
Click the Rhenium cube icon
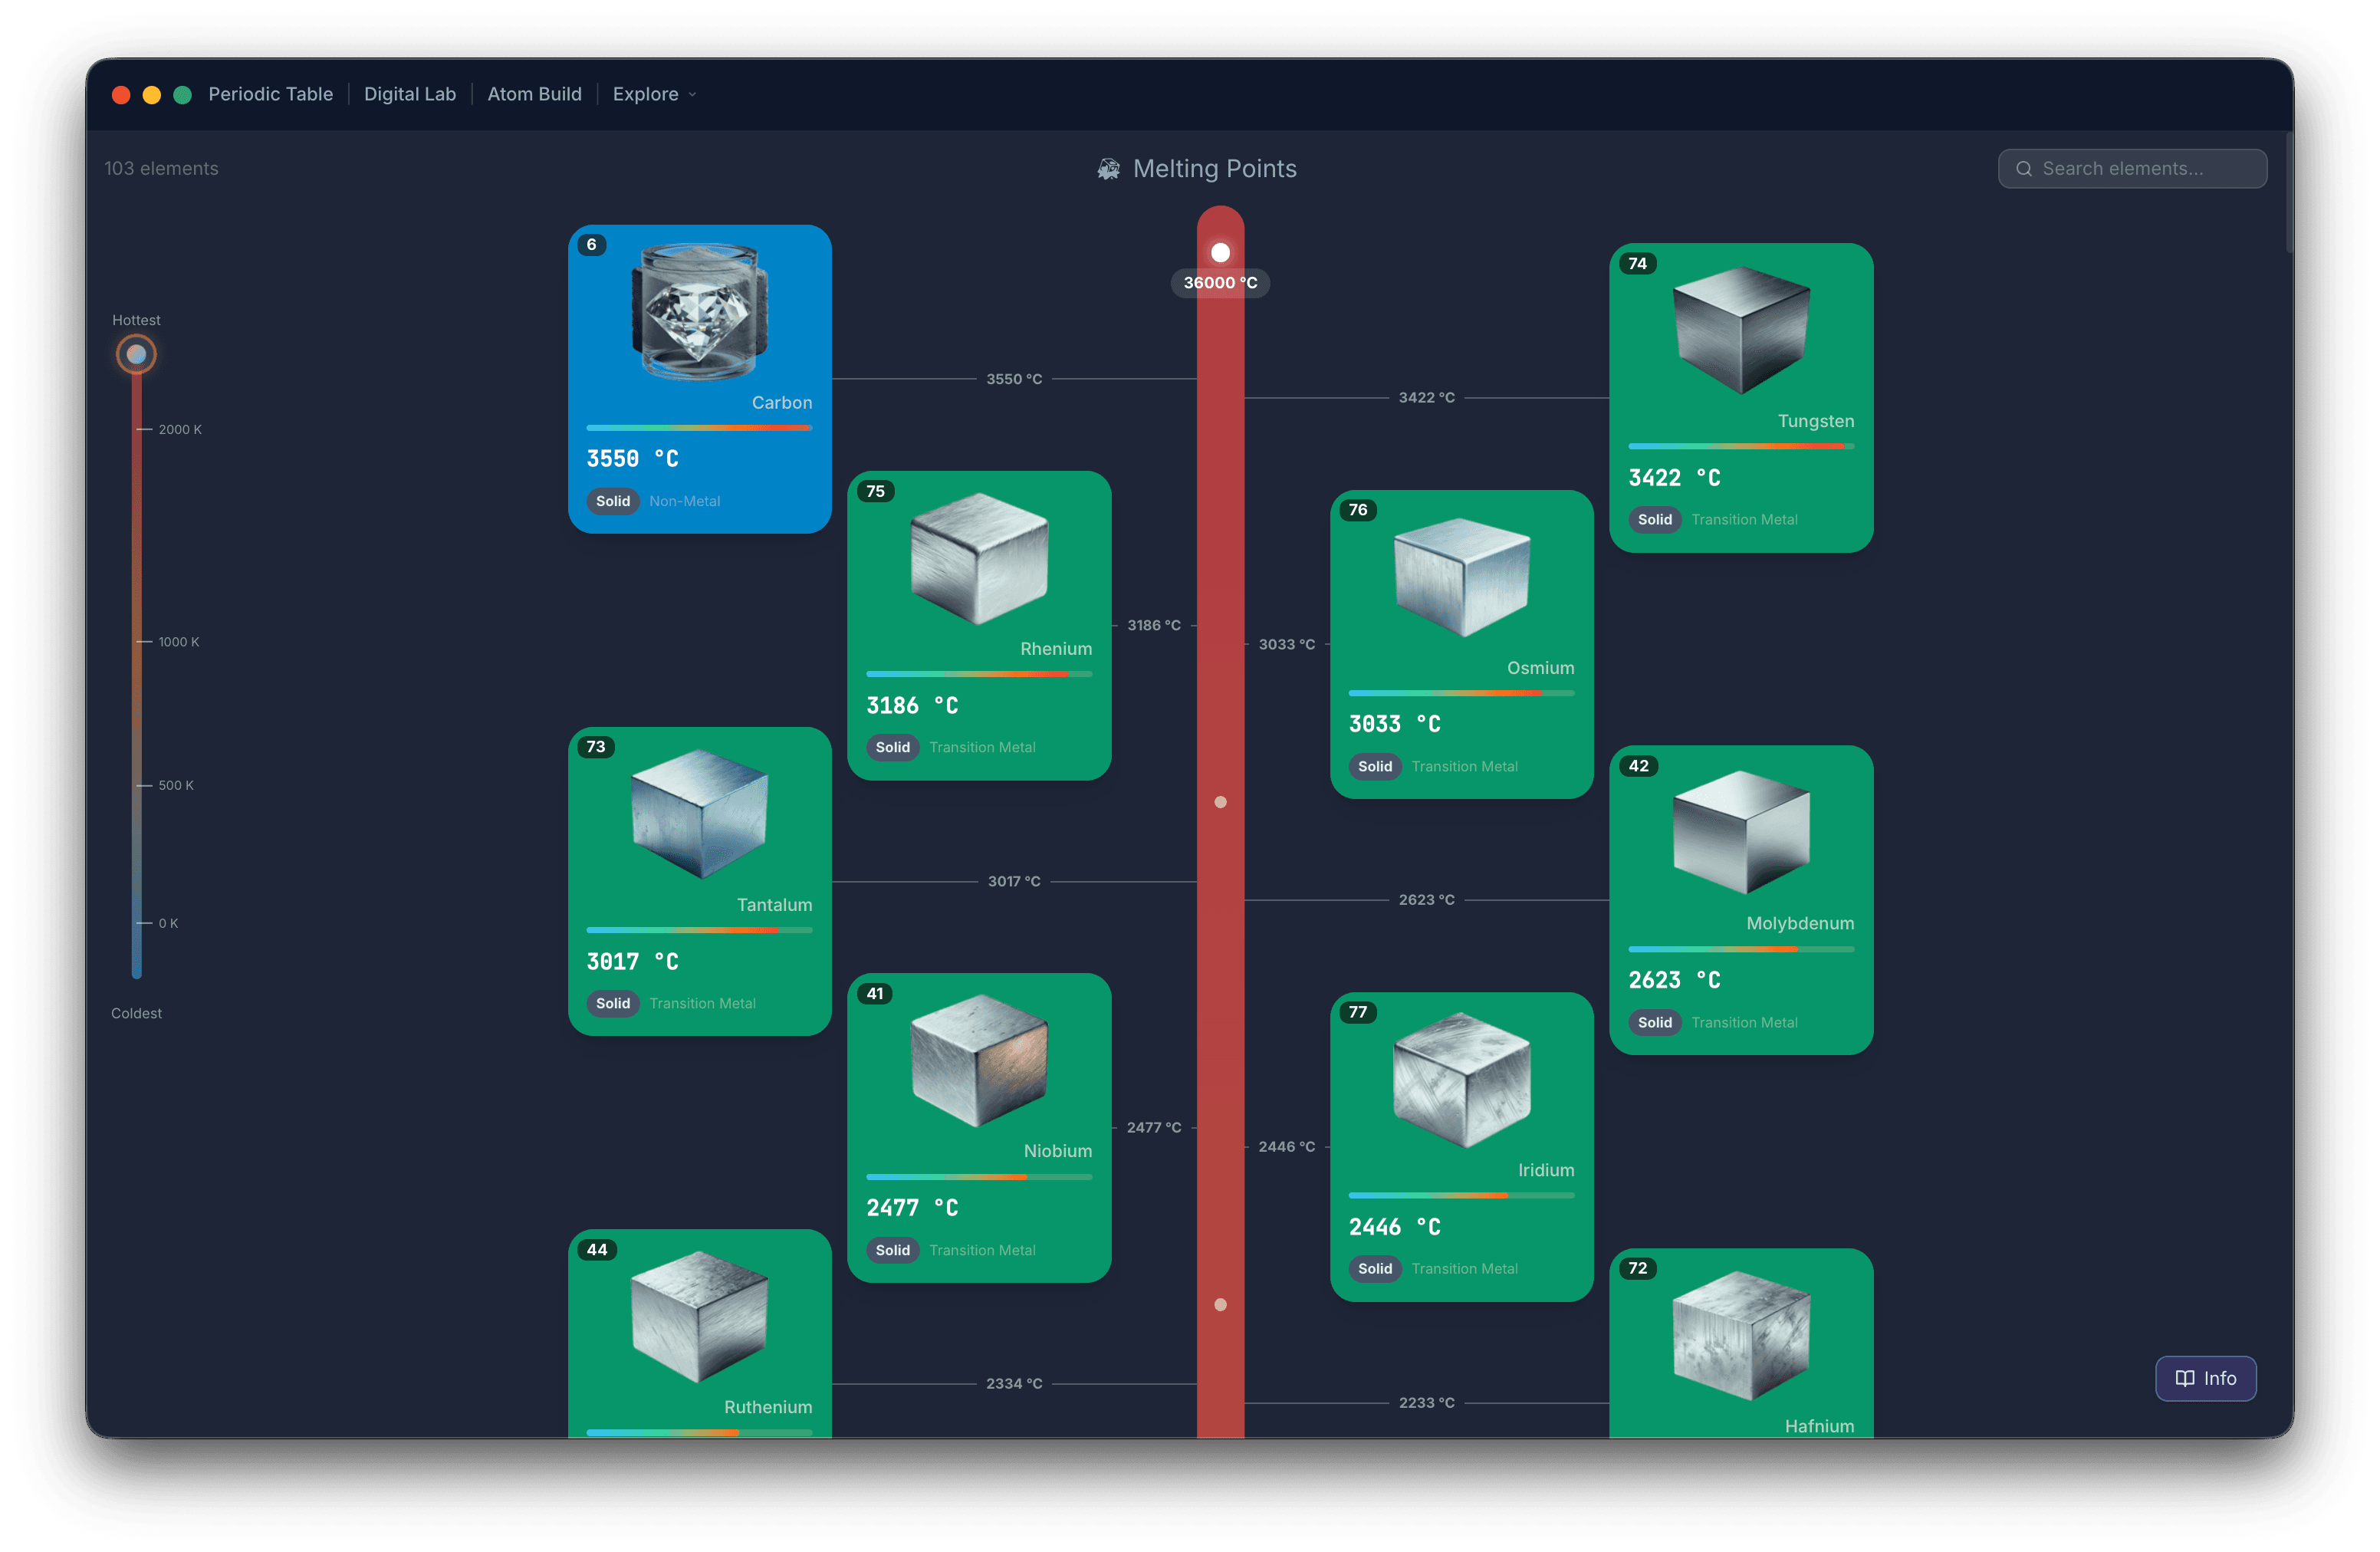point(979,558)
